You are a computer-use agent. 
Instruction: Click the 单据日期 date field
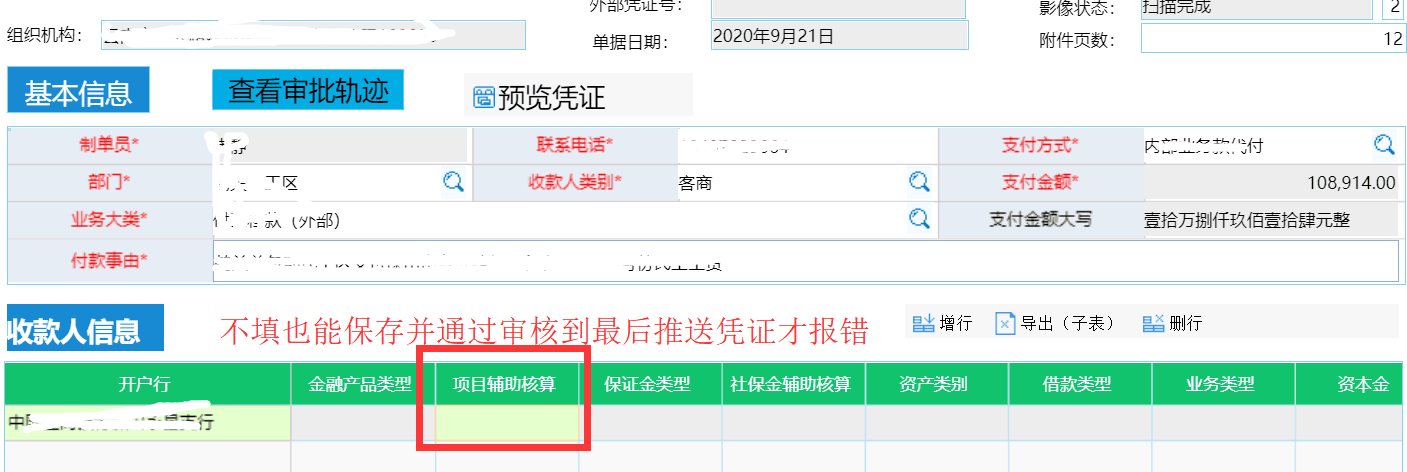838,37
